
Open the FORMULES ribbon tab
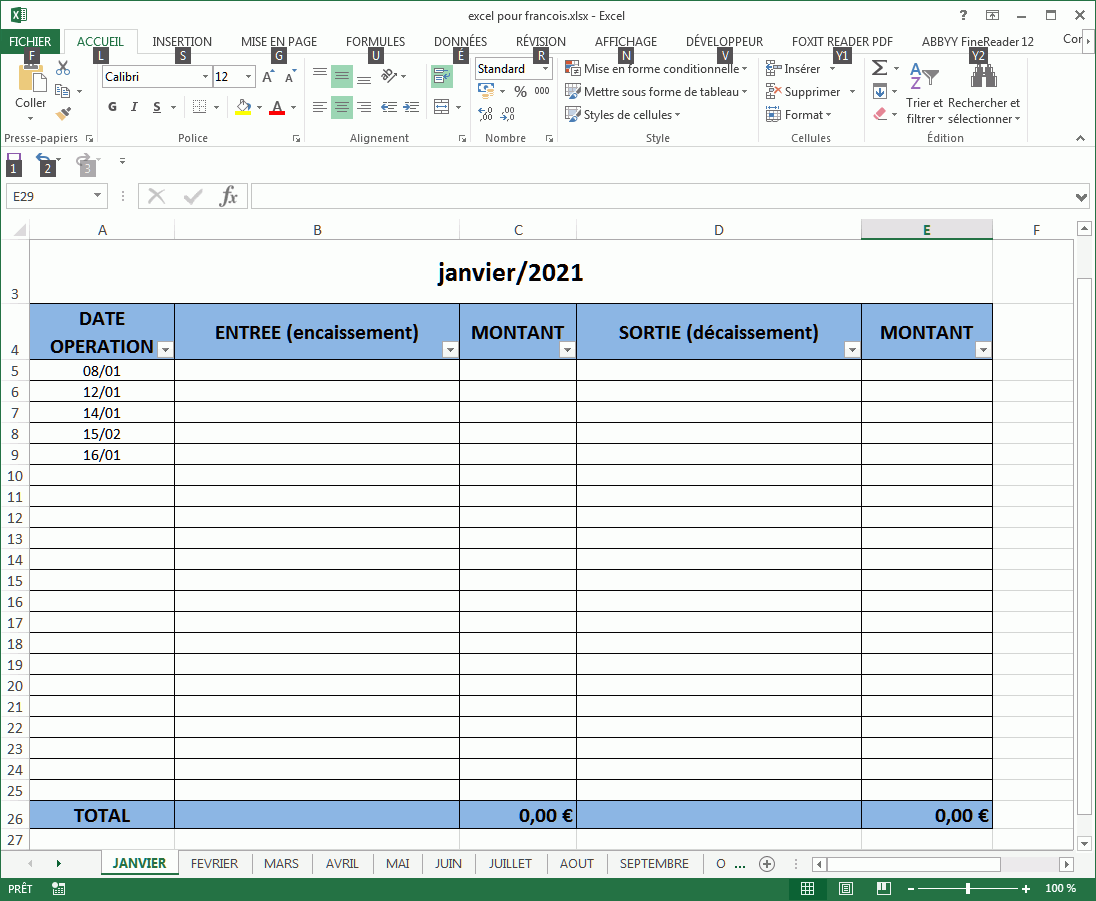coord(375,42)
